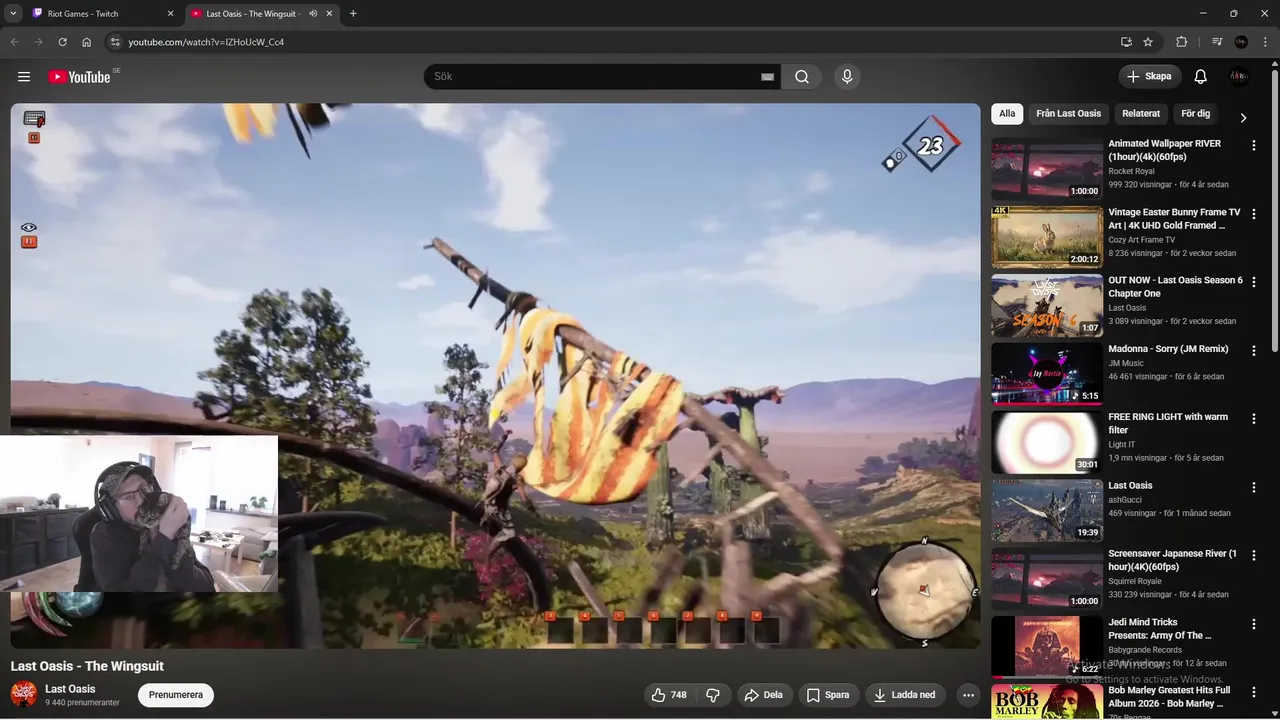Open a new browser tab

click(x=353, y=14)
